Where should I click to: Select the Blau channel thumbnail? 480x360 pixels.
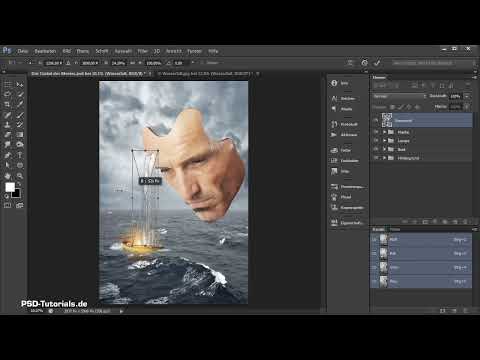[384, 282]
